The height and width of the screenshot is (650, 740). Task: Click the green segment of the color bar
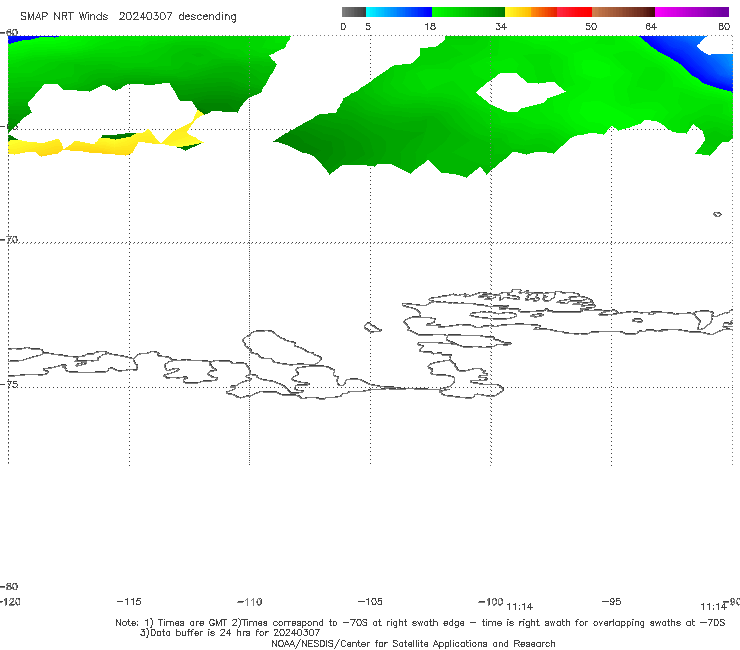[x=468, y=12]
